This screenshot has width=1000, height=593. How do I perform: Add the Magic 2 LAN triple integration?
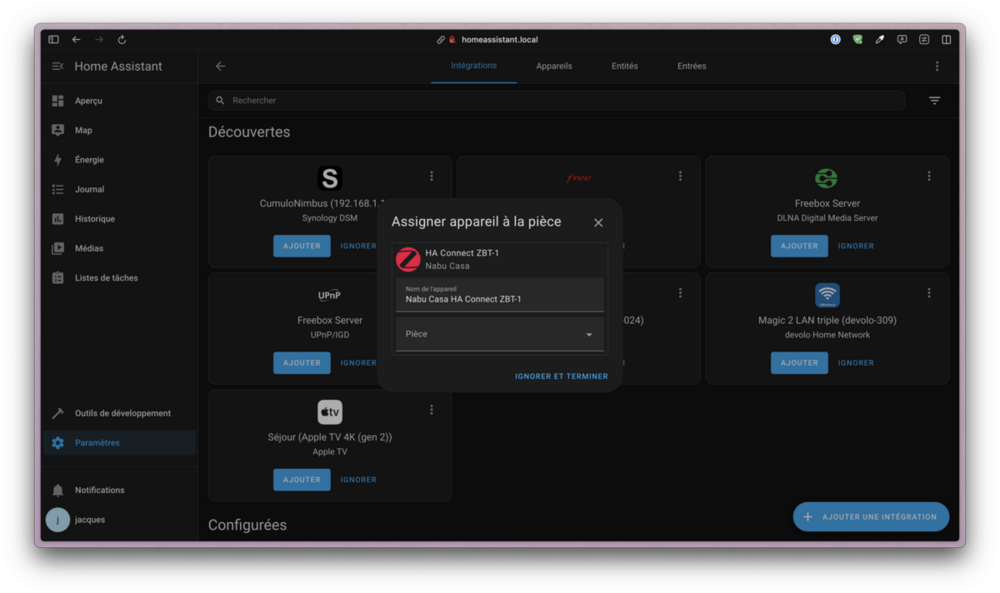[799, 363]
